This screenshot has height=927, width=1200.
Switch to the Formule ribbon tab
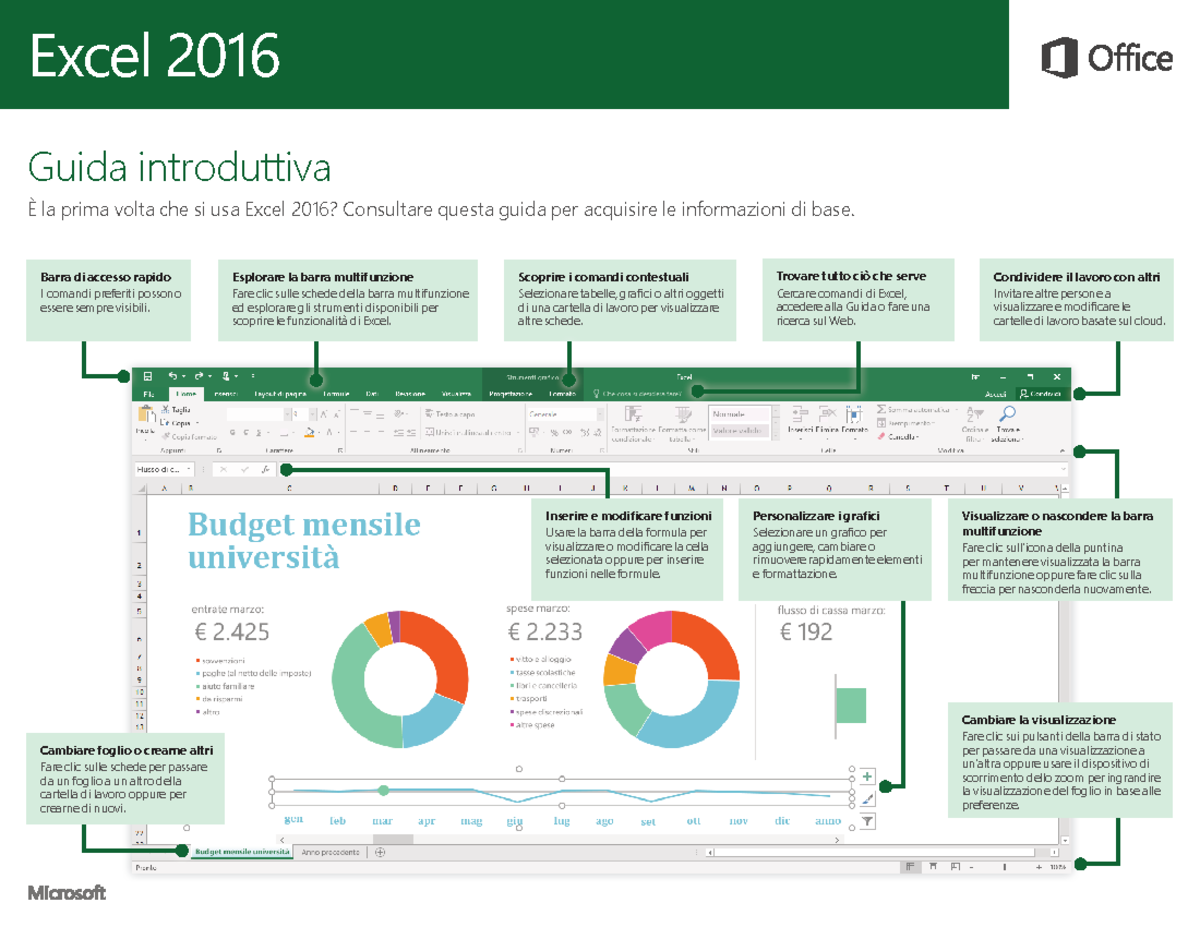(335, 394)
